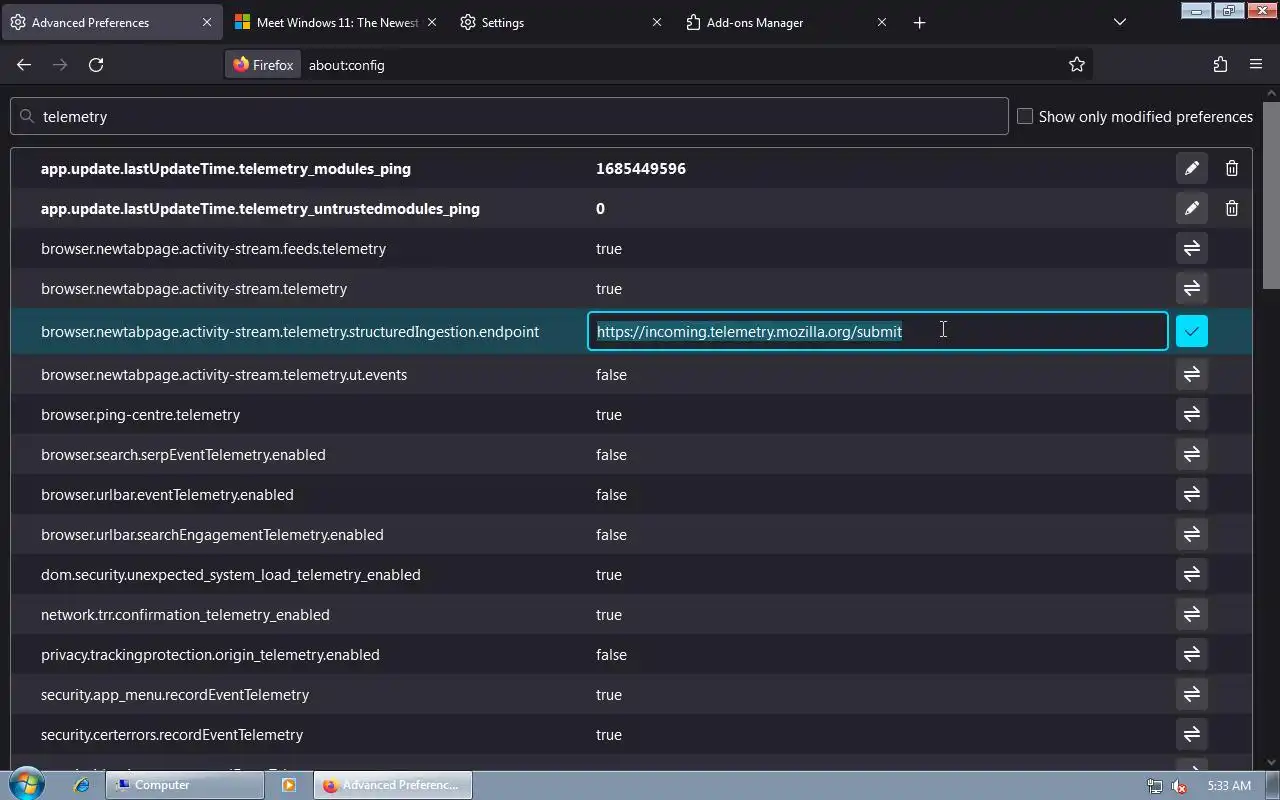1280x800 pixels.
Task: Delete the app.update.lastUpdateTime.telemetry_modules_ping preference
Action: [1231, 168]
